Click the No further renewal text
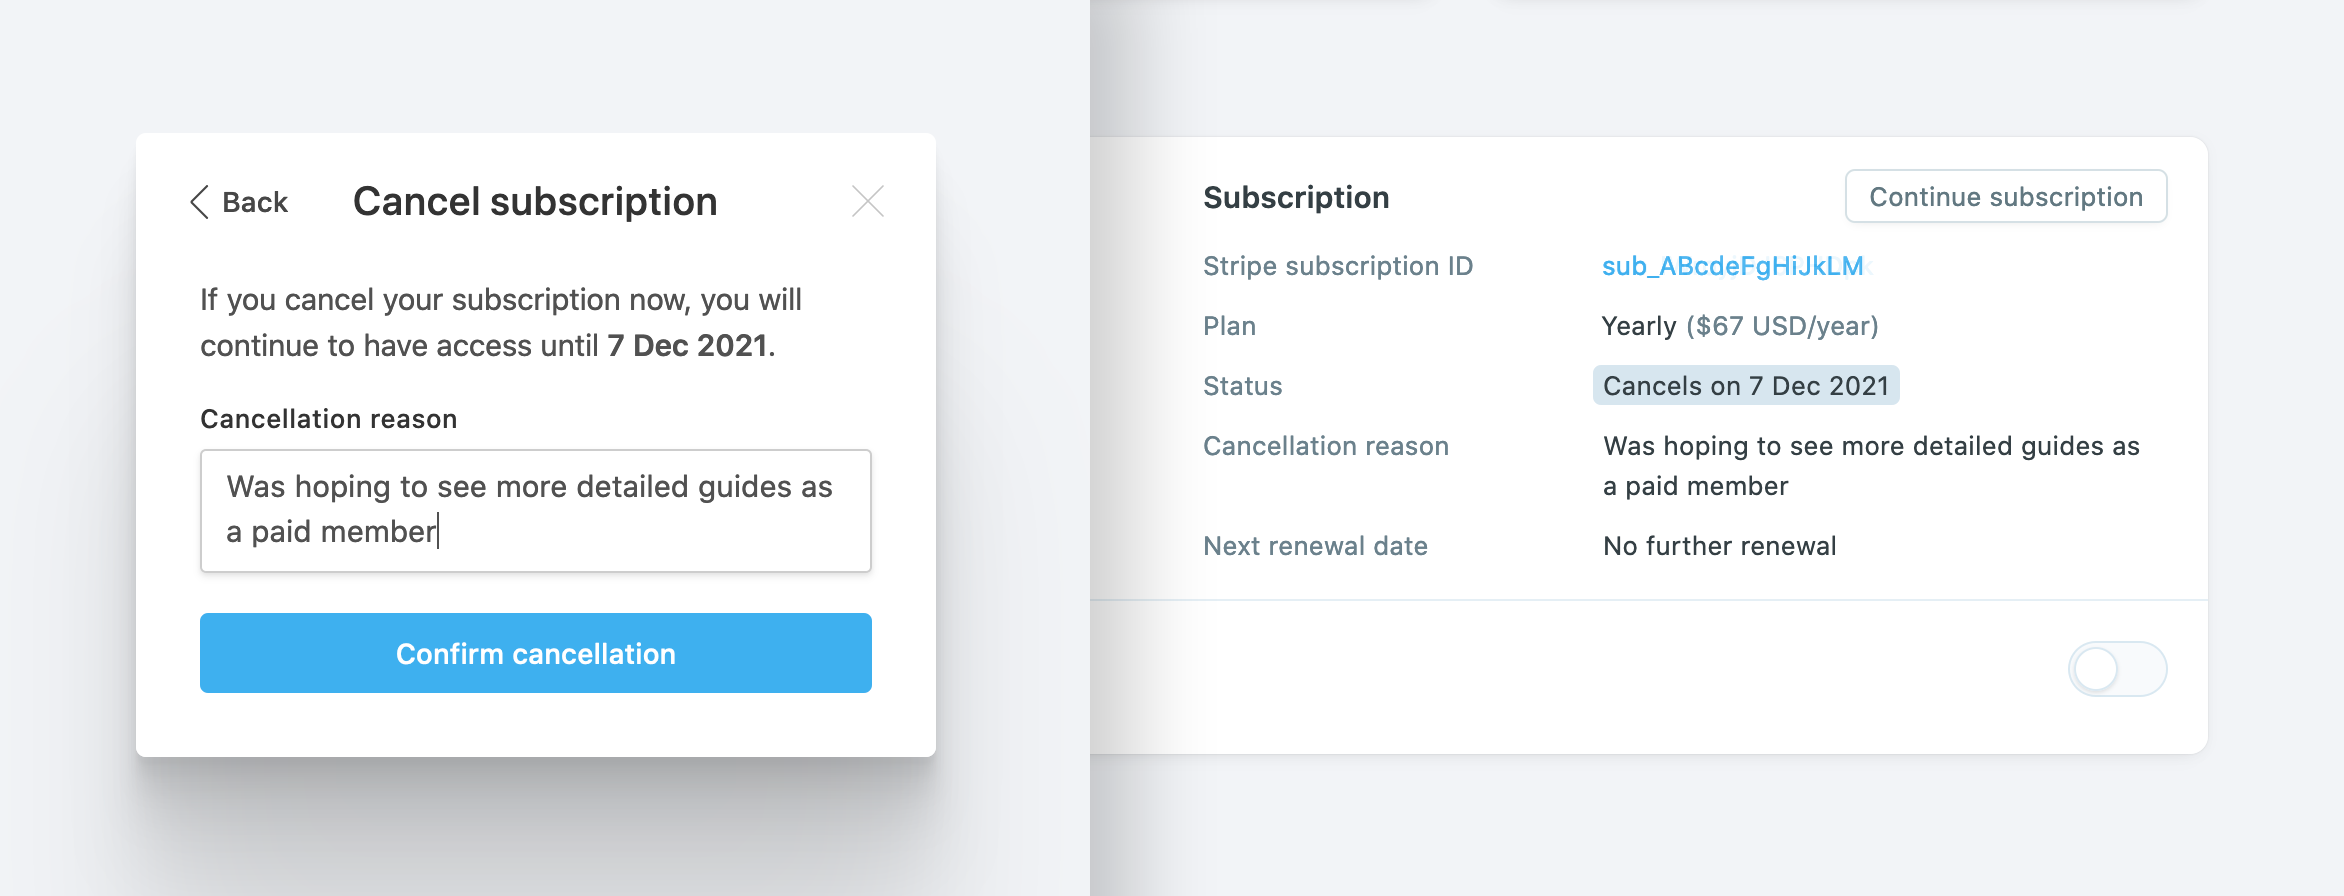The width and height of the screenshot is (2344, 896). 1720,546
